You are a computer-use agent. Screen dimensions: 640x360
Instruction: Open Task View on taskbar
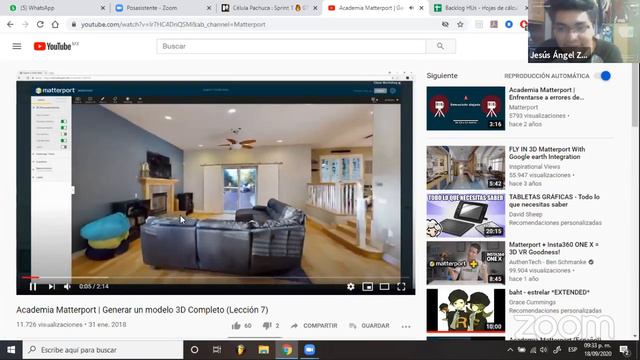[x=217, y=350]
